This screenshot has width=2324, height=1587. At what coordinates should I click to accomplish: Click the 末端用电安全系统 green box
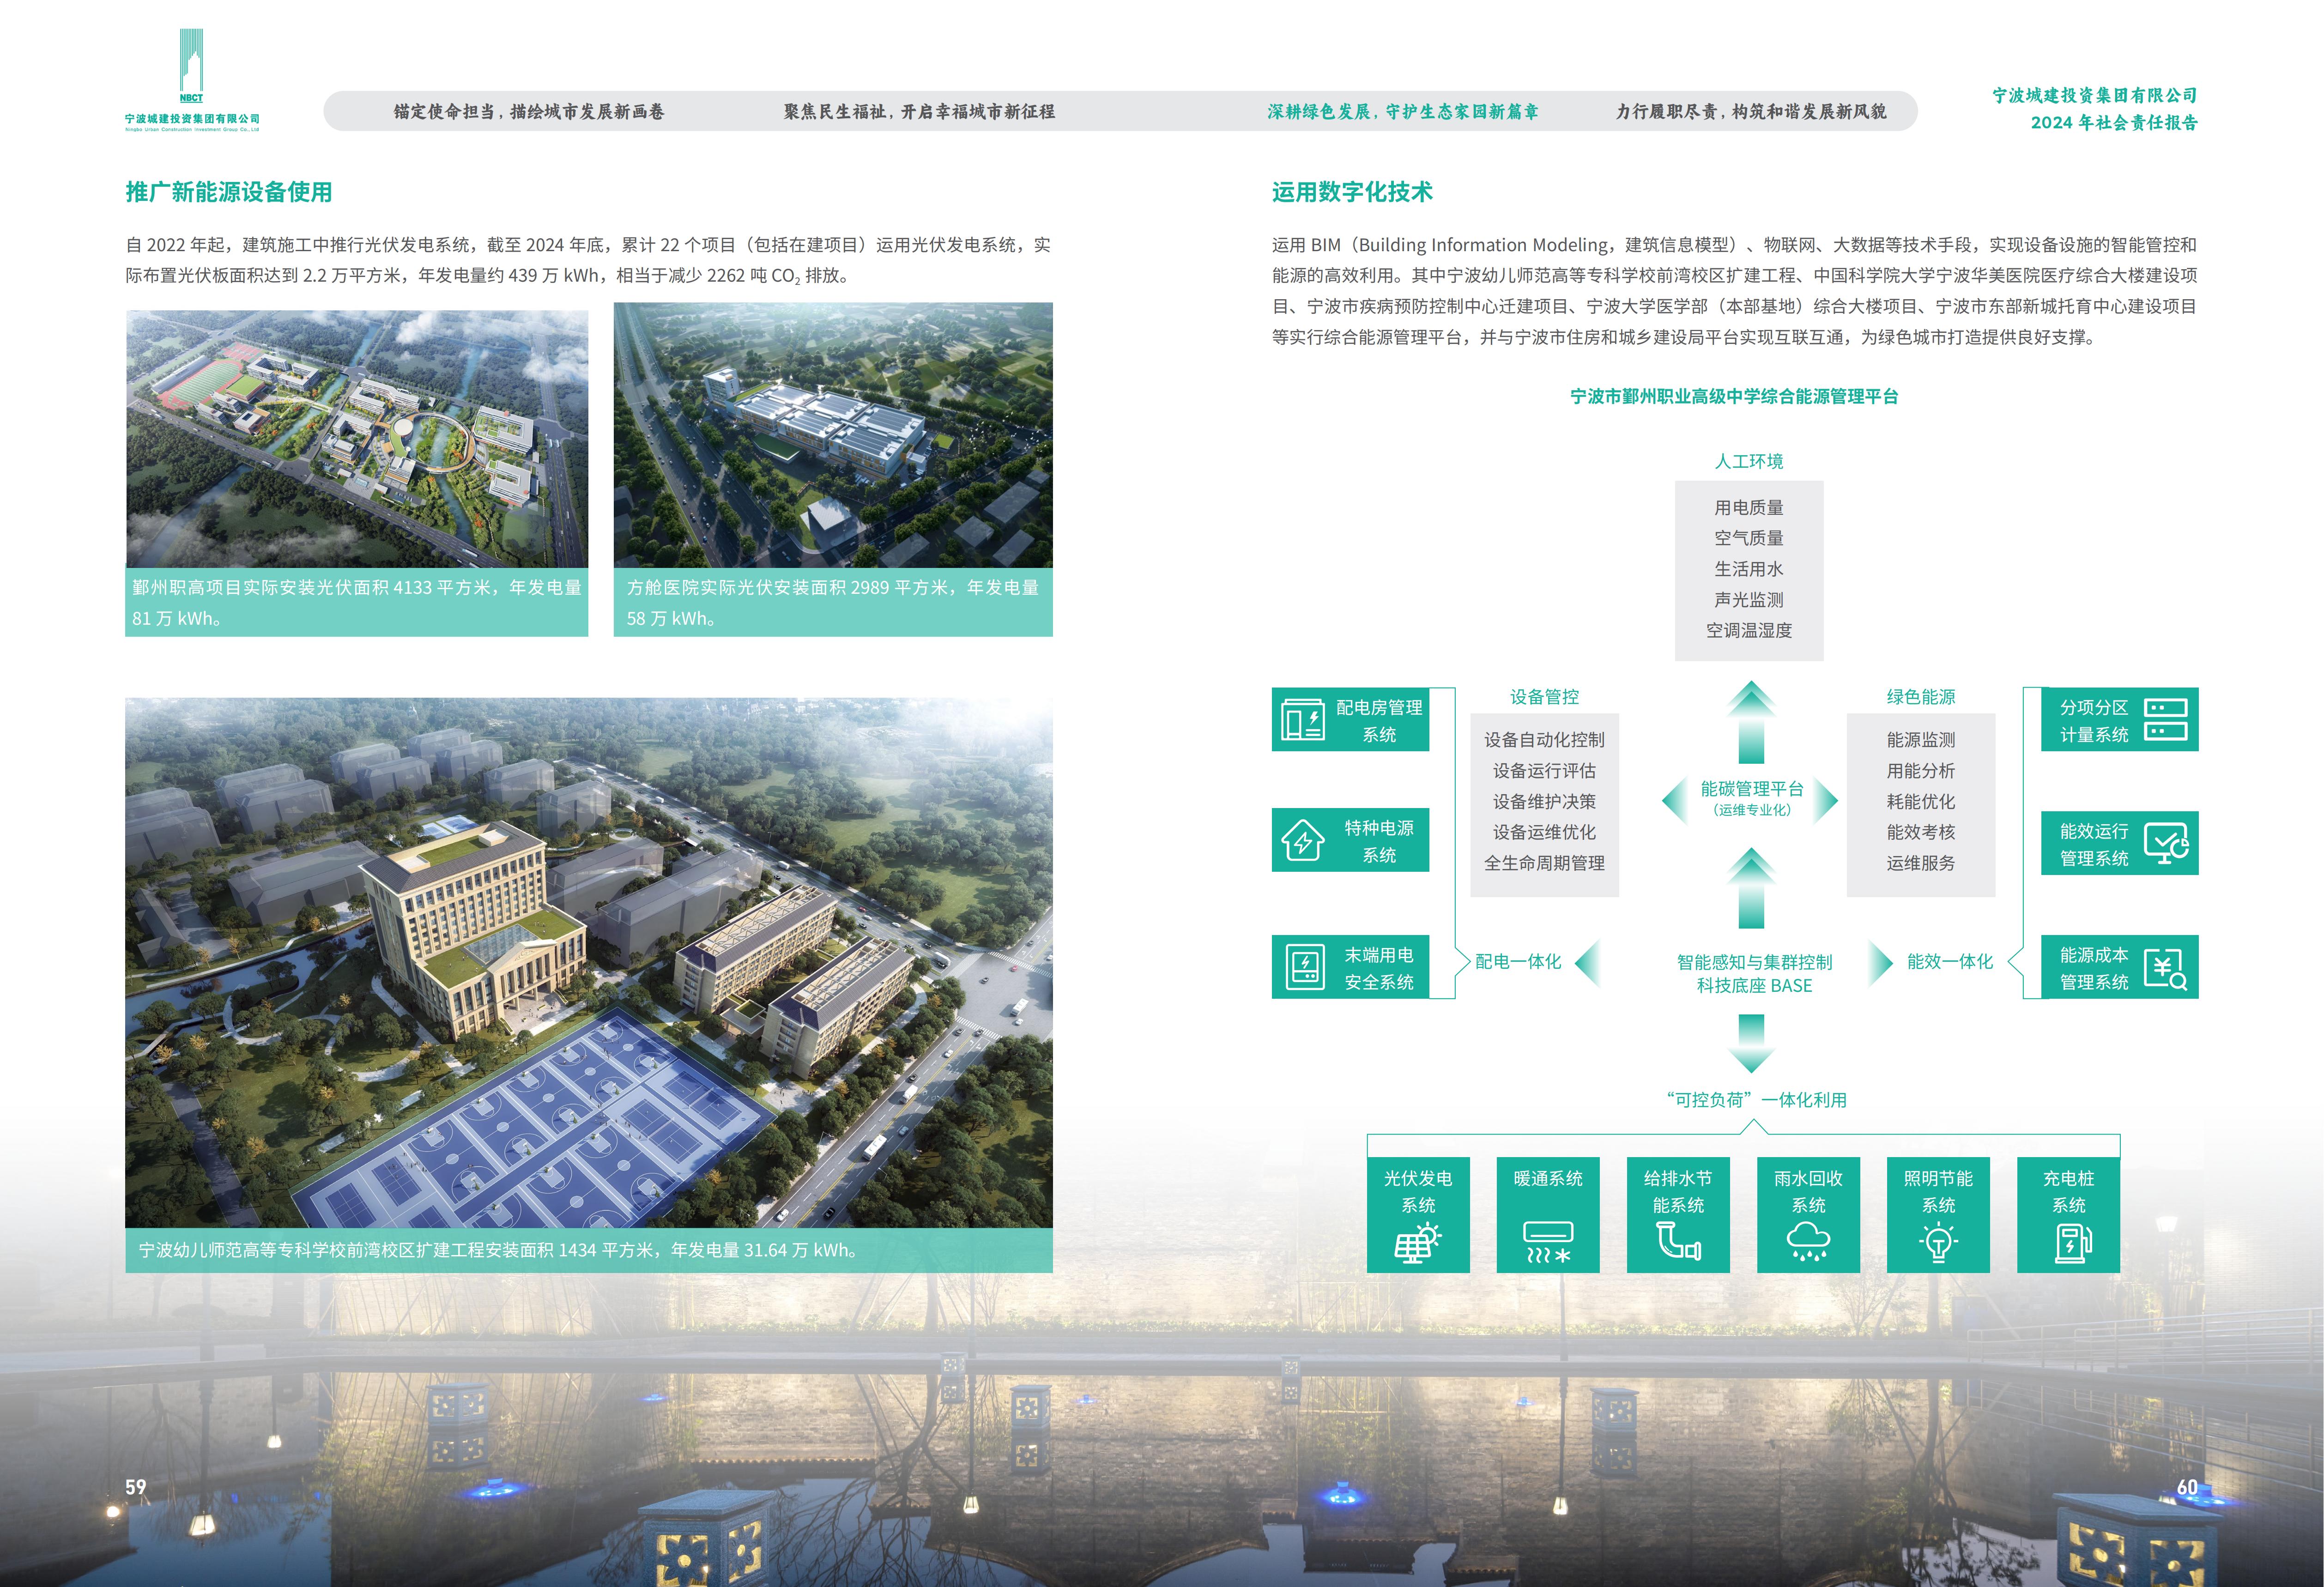(1350, 967)
